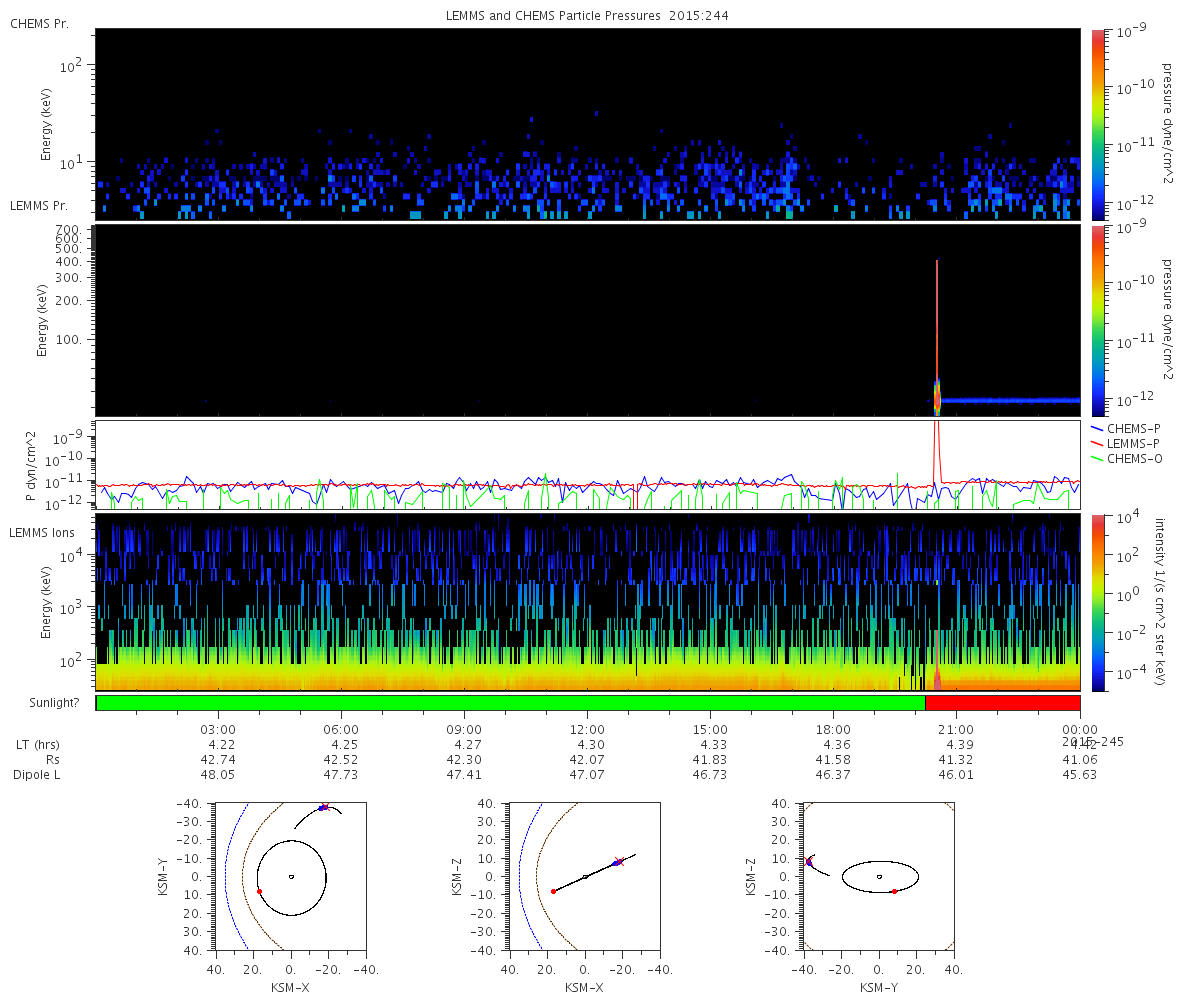Viewport: 1200px width, 1000px height.
Task: Click the top CHEMS pressure colorbar
Action: 1098,124
